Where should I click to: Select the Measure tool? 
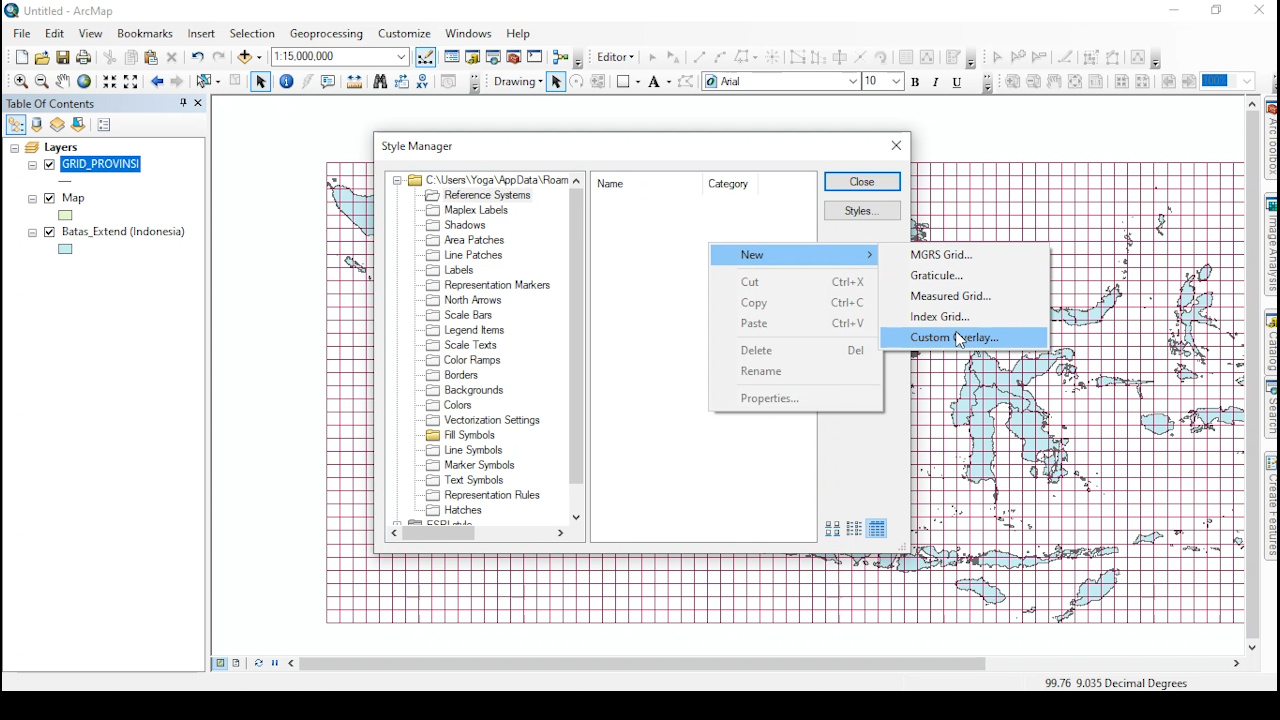(x=355, y=82)
